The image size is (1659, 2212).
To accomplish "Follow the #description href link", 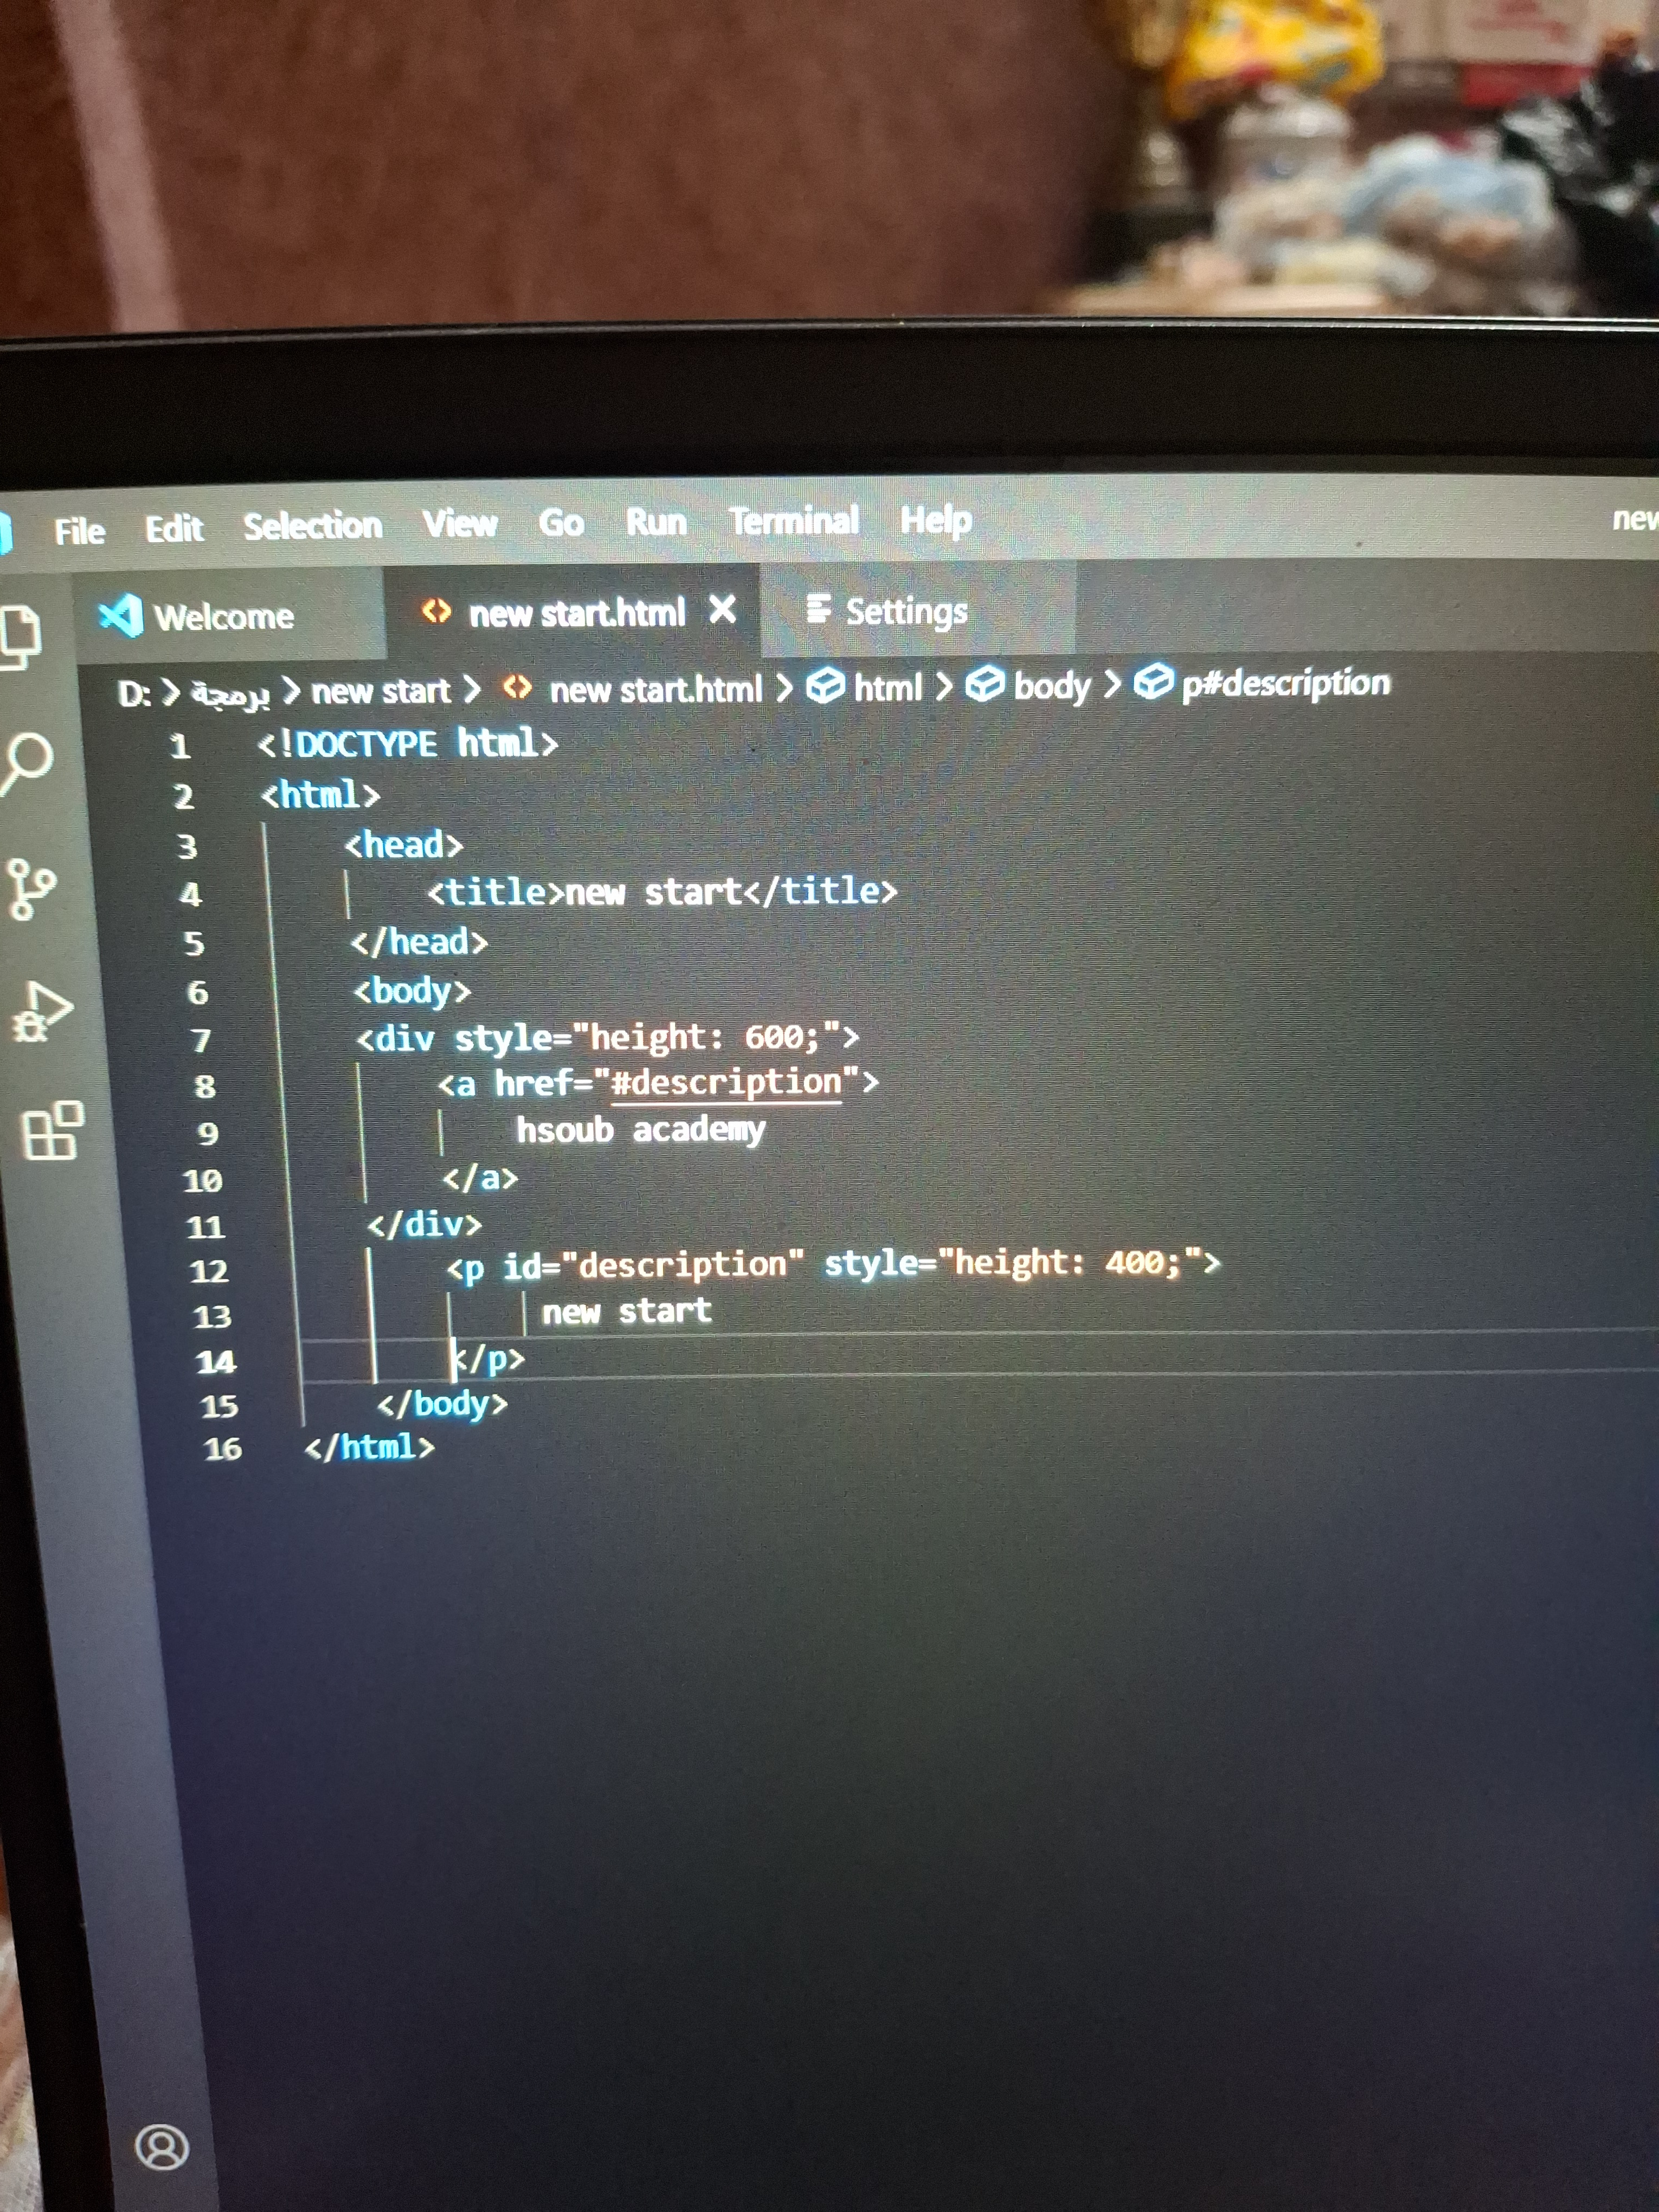I will tap(727, 1083).
